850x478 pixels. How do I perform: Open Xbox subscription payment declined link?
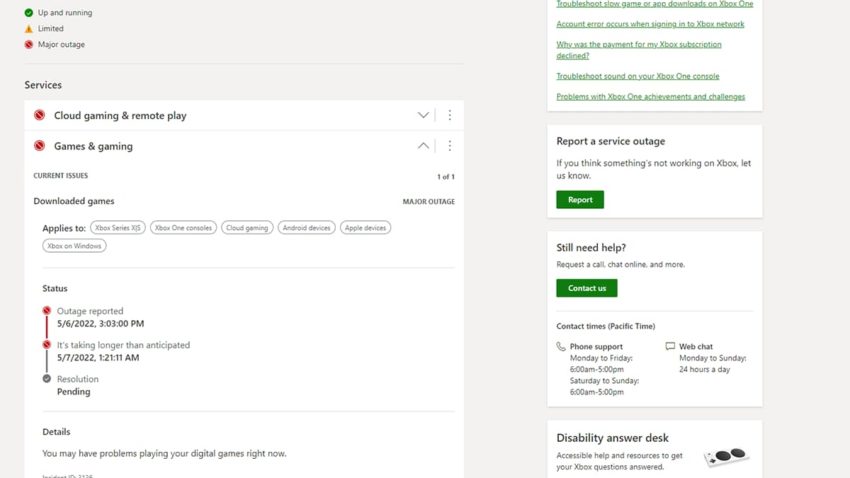click(x=639, y=50)
